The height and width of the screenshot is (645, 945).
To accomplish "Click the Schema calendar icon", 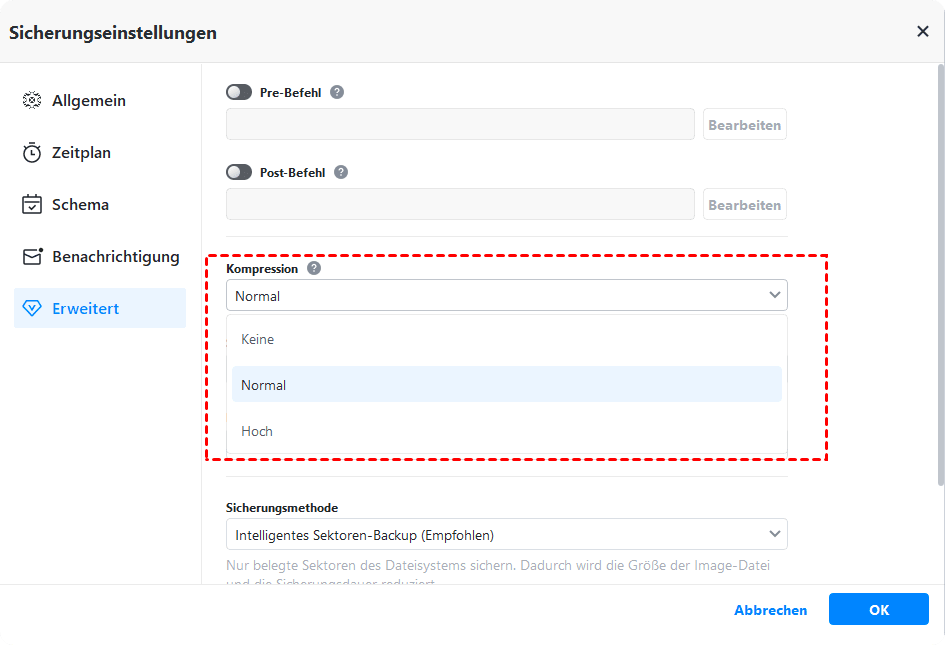I will [x=32, y=205].
